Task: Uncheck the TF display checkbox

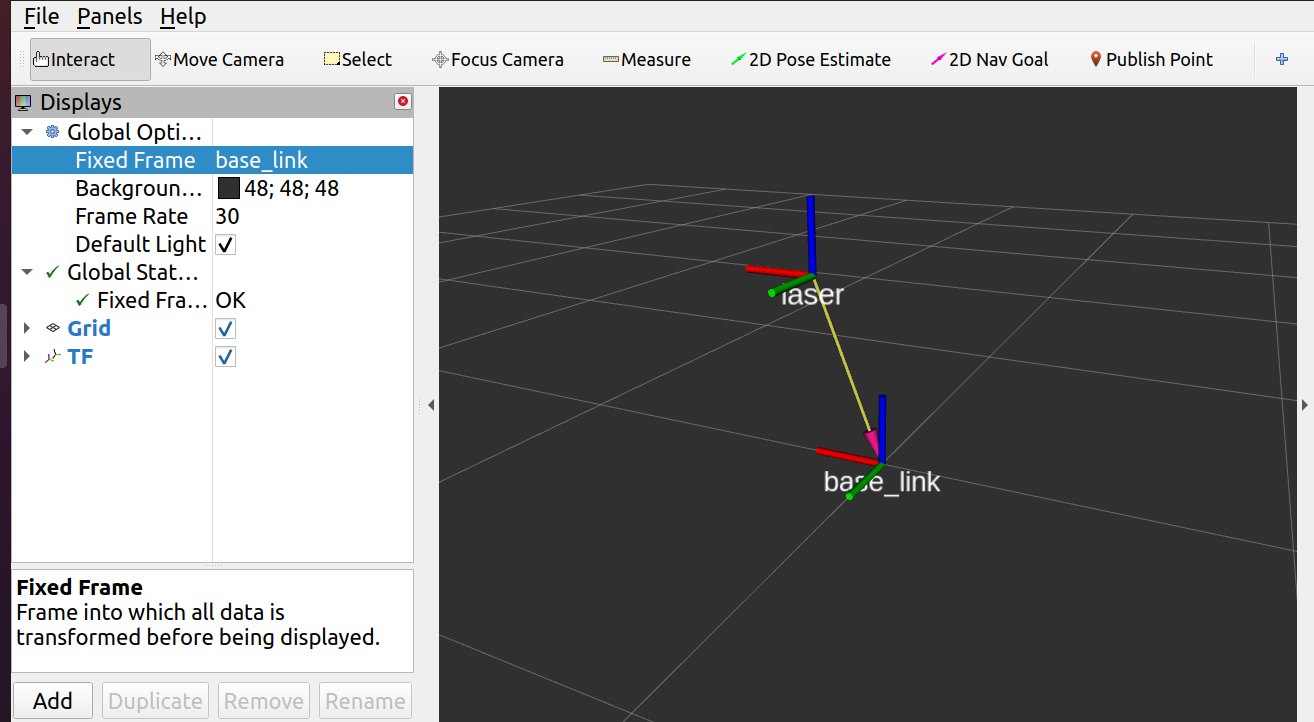Action: 226,357
